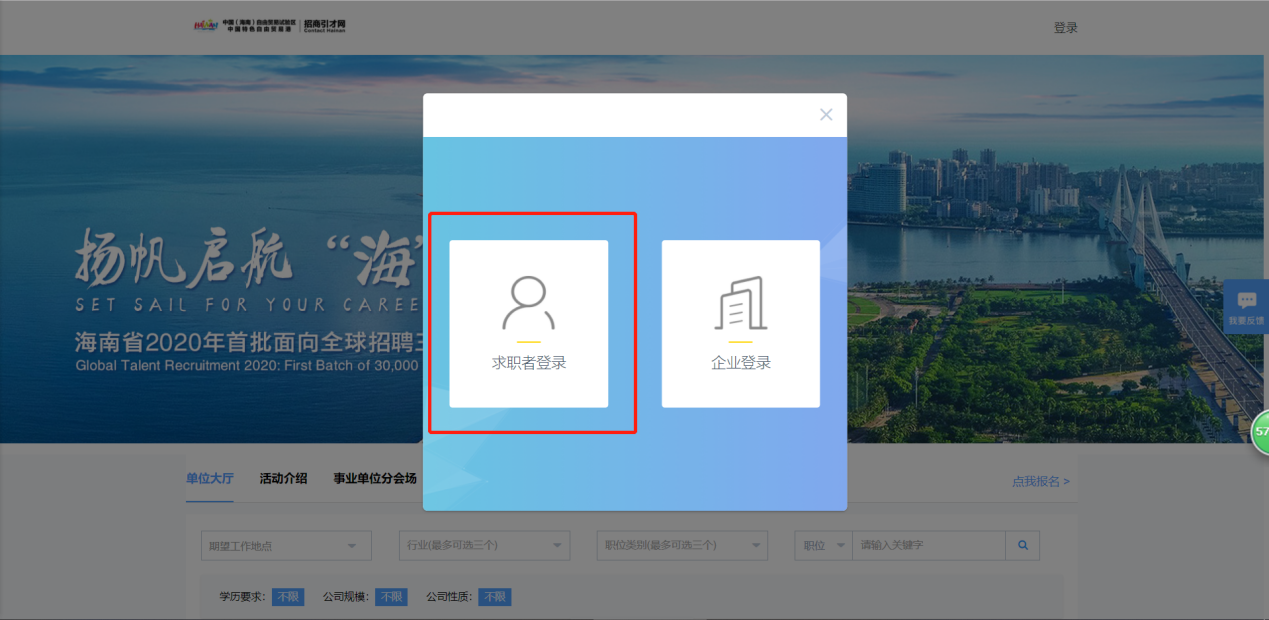Select 不限 for 学历要求

[x=288, y=597]
